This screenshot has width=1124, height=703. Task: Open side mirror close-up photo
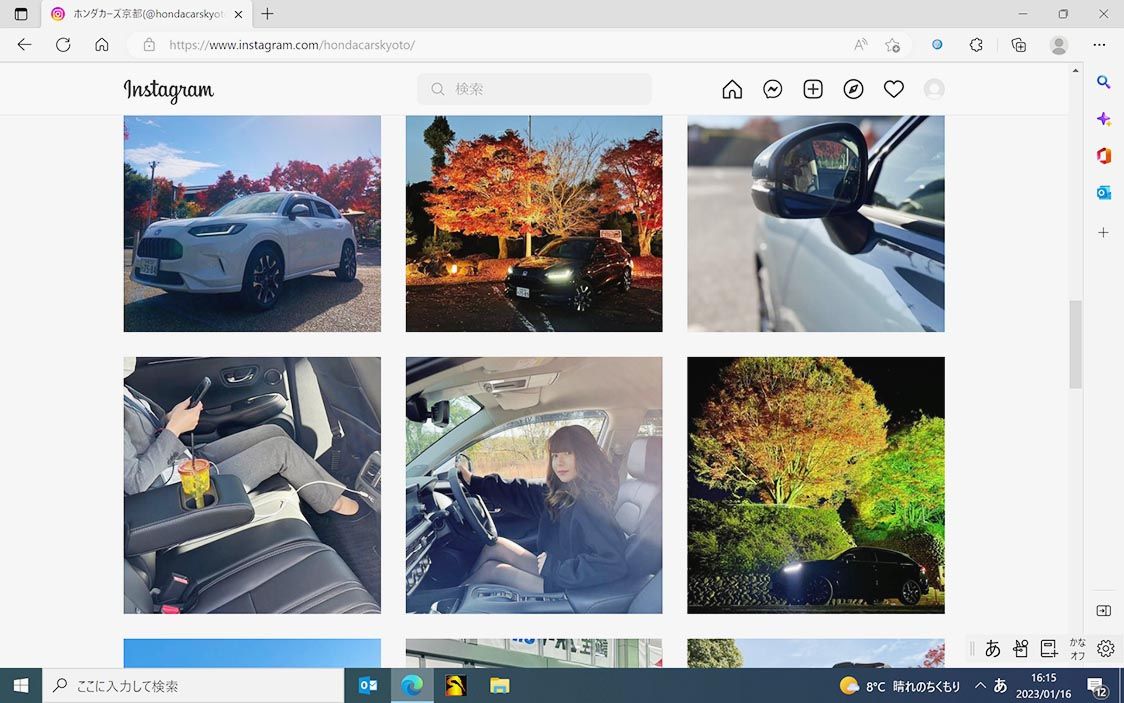point(816,223)
